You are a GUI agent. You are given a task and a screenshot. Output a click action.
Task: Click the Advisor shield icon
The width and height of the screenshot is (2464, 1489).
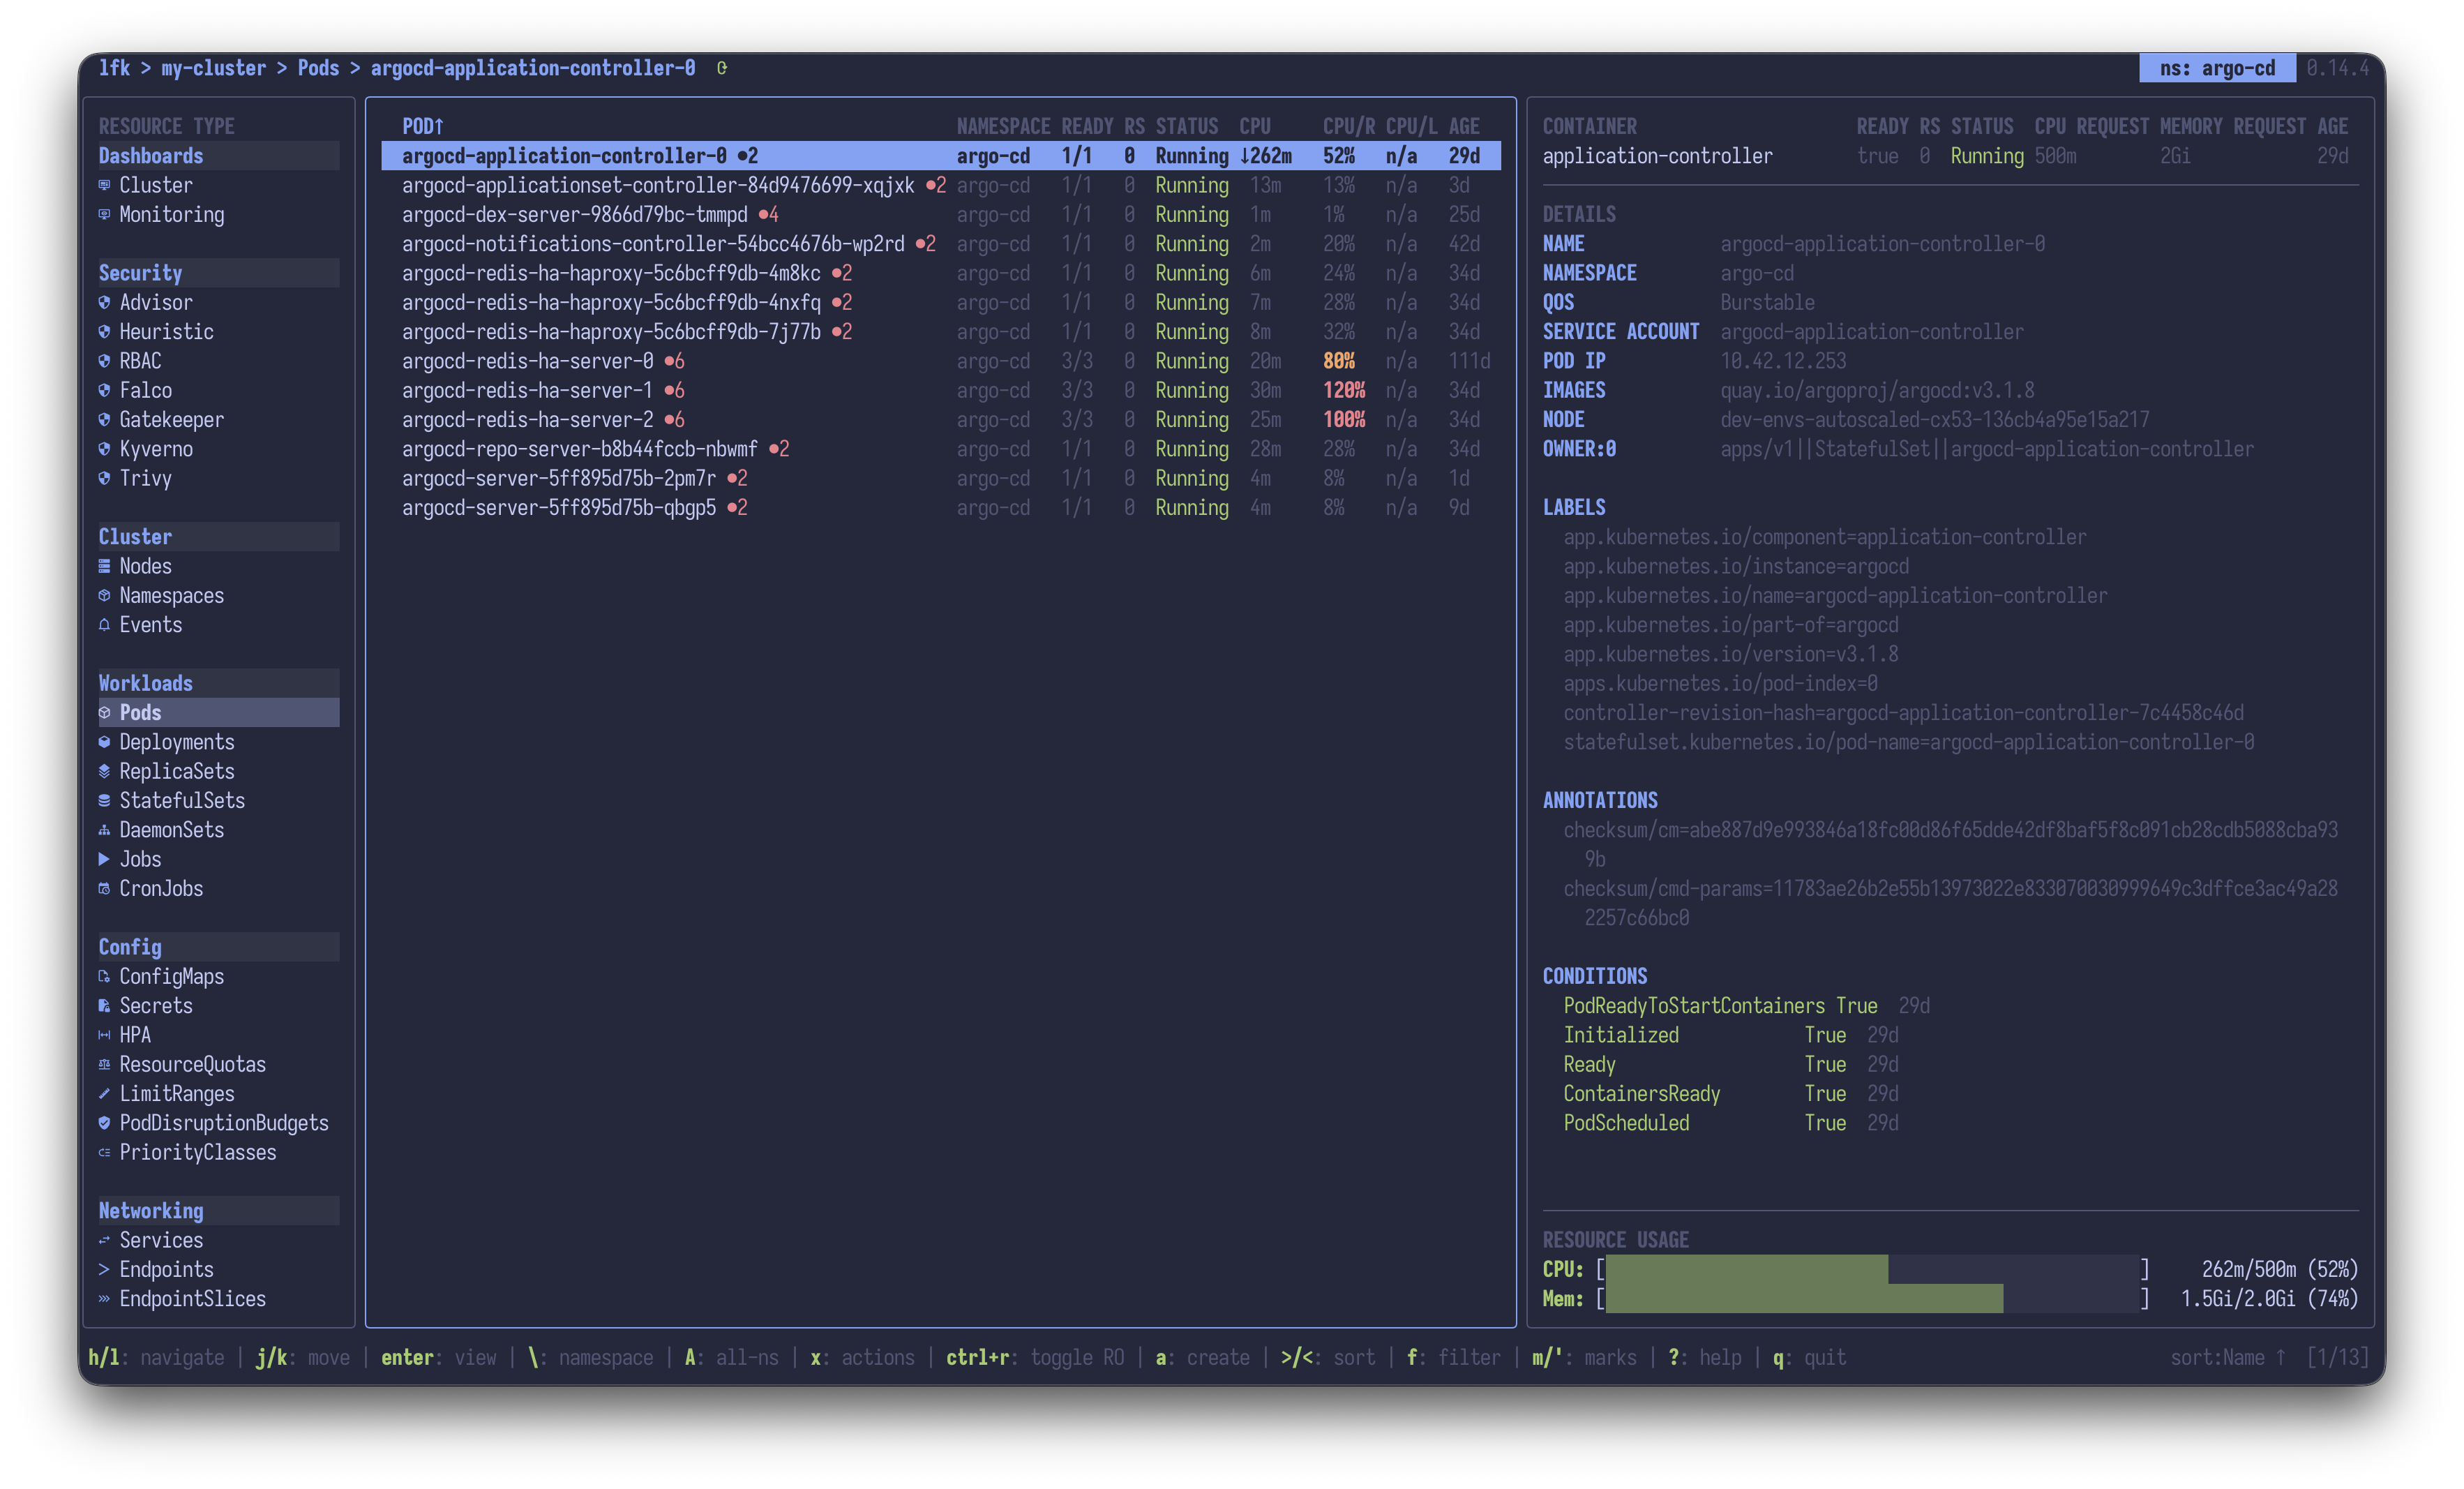point(104,302)
